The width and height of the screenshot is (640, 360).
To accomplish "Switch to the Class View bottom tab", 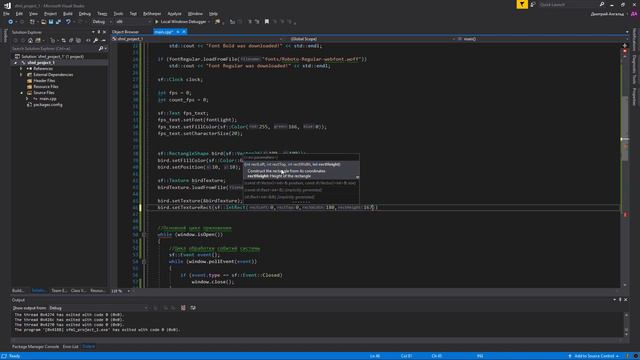I will (78, 291).
